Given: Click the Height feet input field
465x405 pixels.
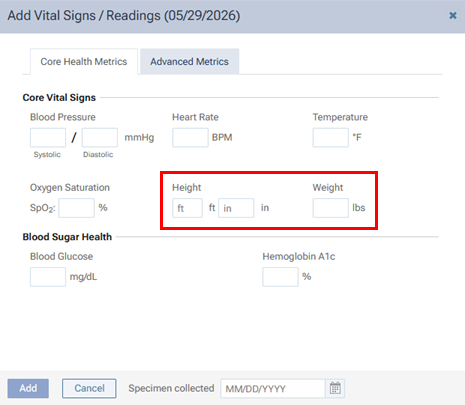Looking at the screenshot, I should pyautogui.click(x=187, y=208).
